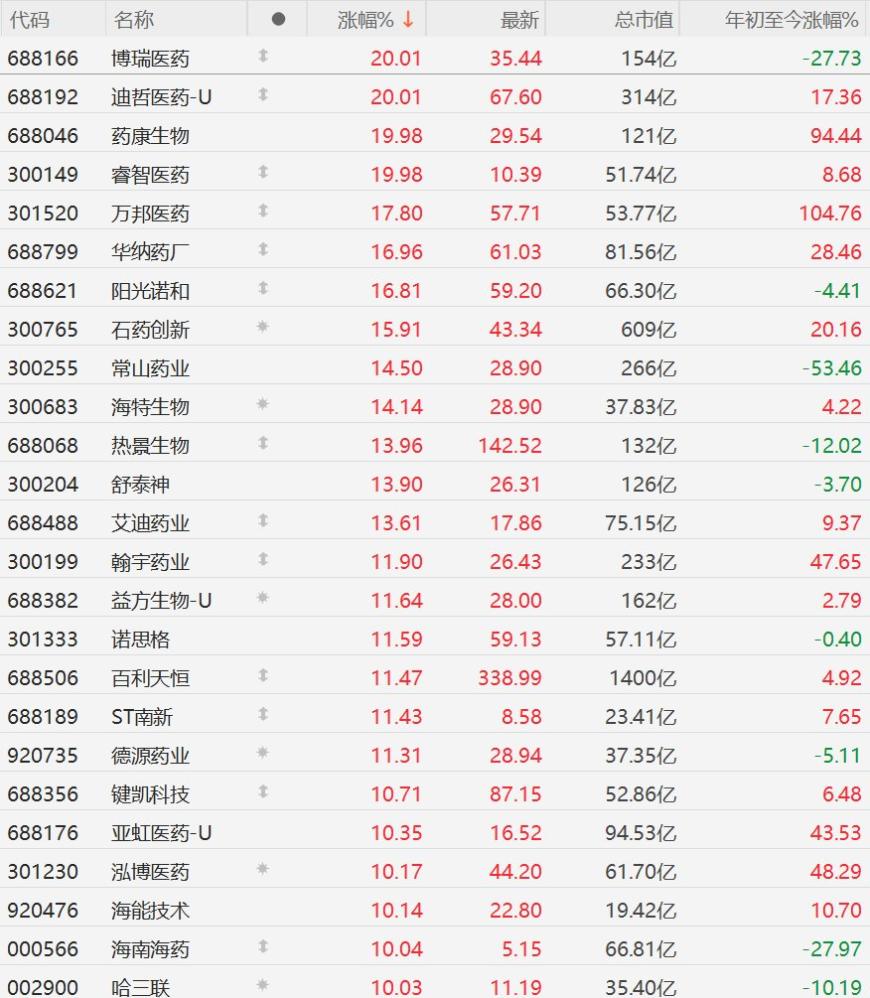This screenshot has height=998, width=870.
Task: Click the 亚虹医药-U stock name
Action: (x=162, y=833)
